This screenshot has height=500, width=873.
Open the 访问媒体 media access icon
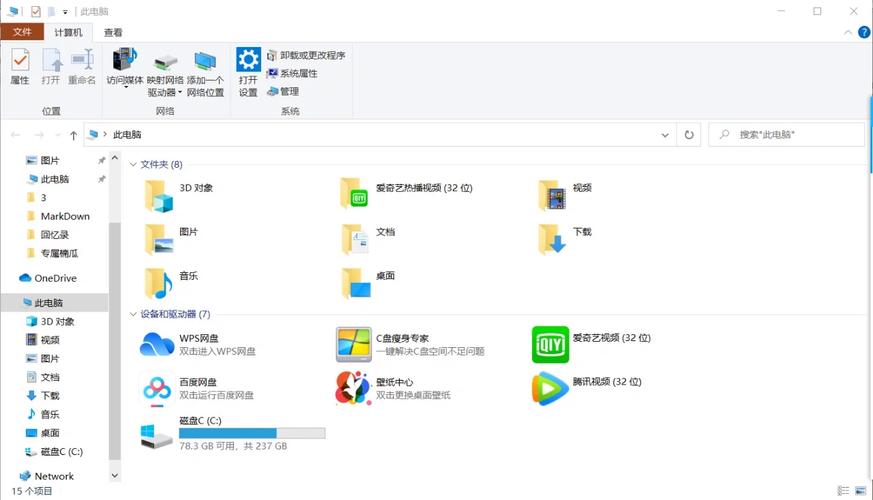tap(125, 60)
